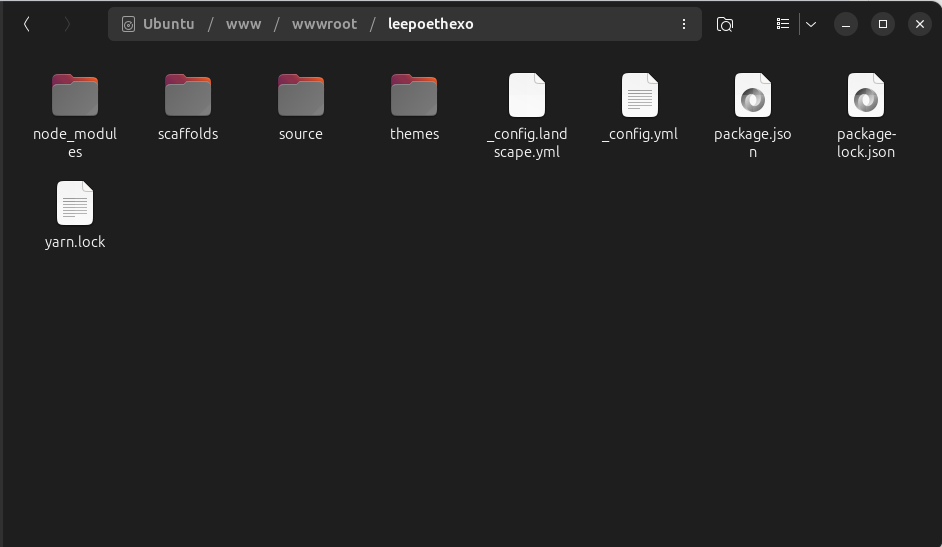Select the _config.yml file icon

[x=640, y=96]
